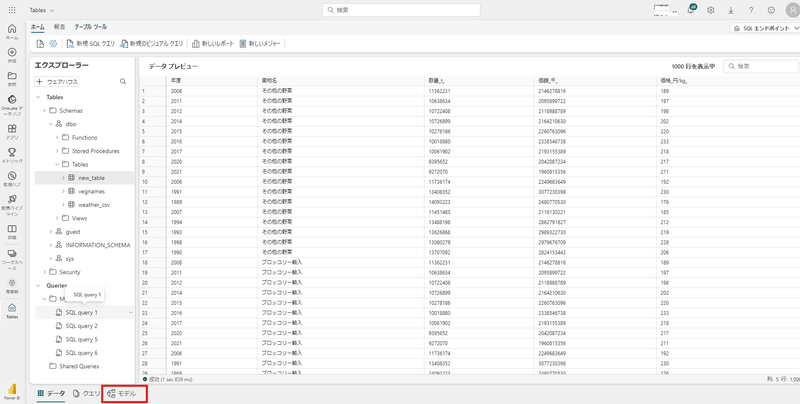The height and width of the screenshot is (404, 800).
Task: Switch to the Reporting ribbon tab
Action: 59,27
